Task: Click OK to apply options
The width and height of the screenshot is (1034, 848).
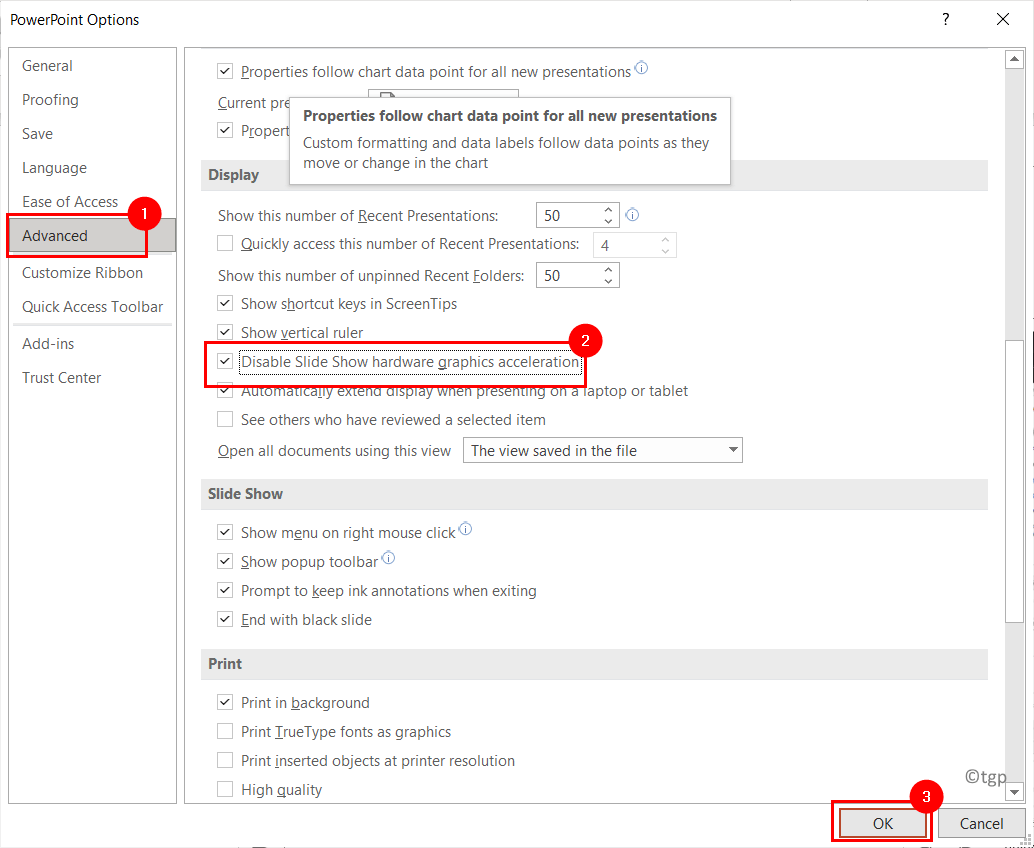Action: coord(882,823)
